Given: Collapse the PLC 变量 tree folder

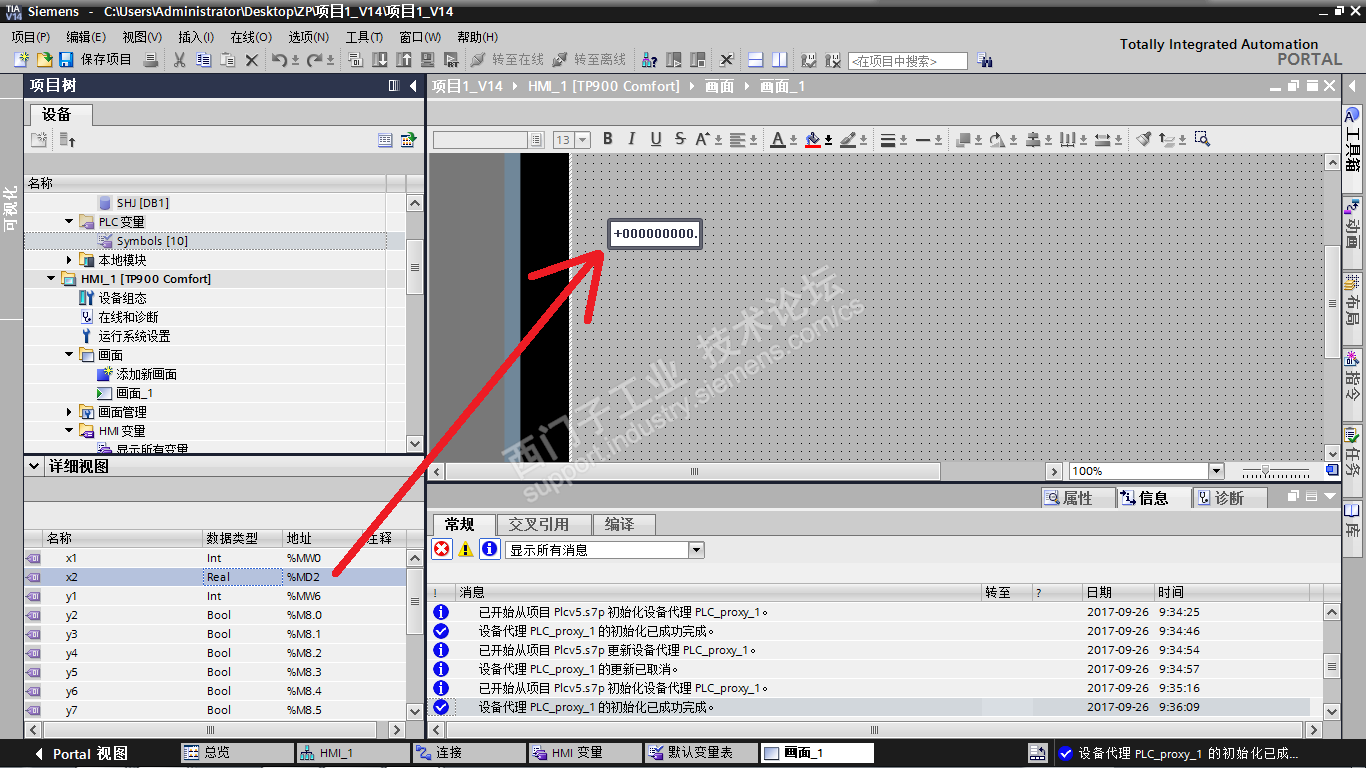Looking at the screenshot, I should pyautogui.click(x=69, y=221).
